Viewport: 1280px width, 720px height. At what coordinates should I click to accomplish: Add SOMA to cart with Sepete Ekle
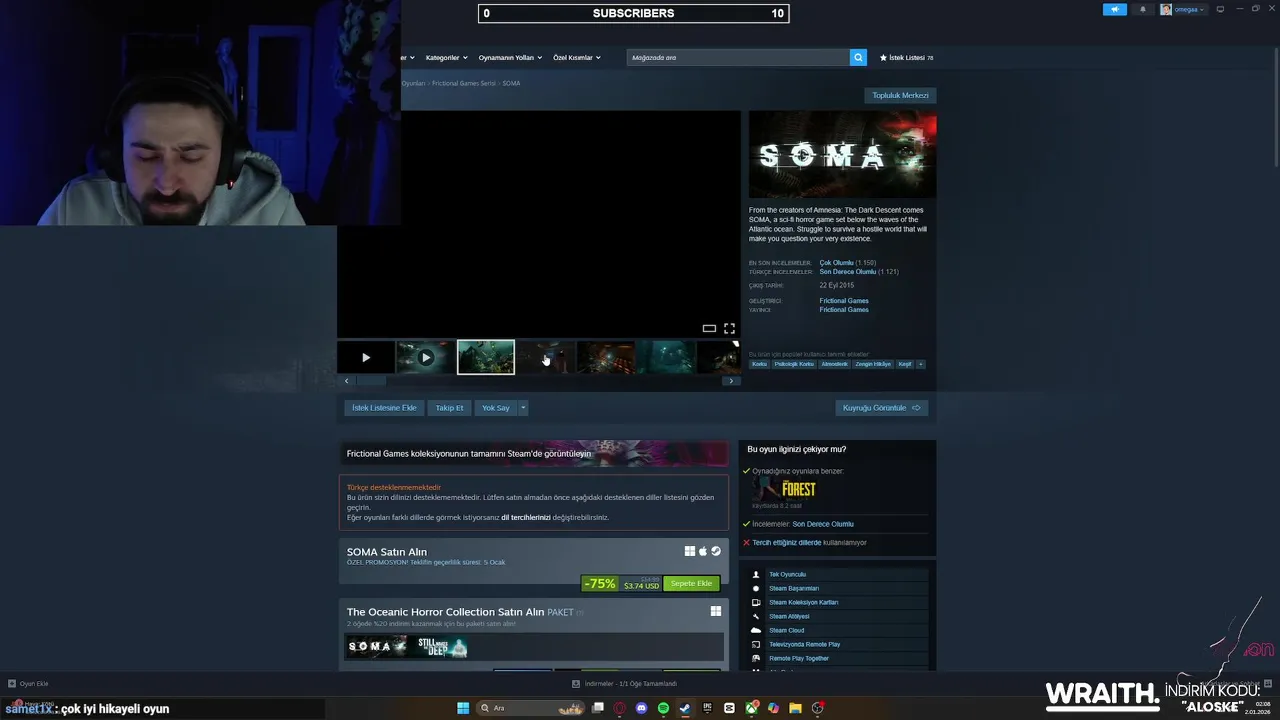(x=691, y=583)
